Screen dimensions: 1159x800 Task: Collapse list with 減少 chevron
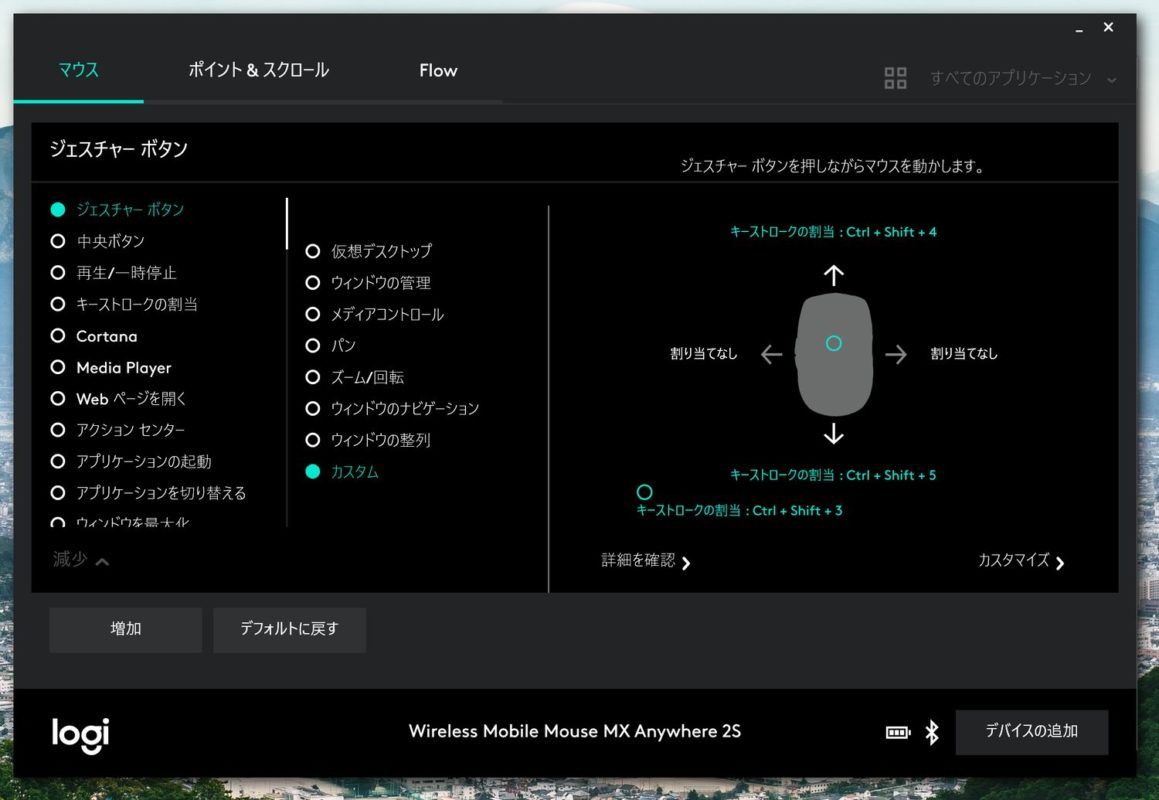coord(81,560)
